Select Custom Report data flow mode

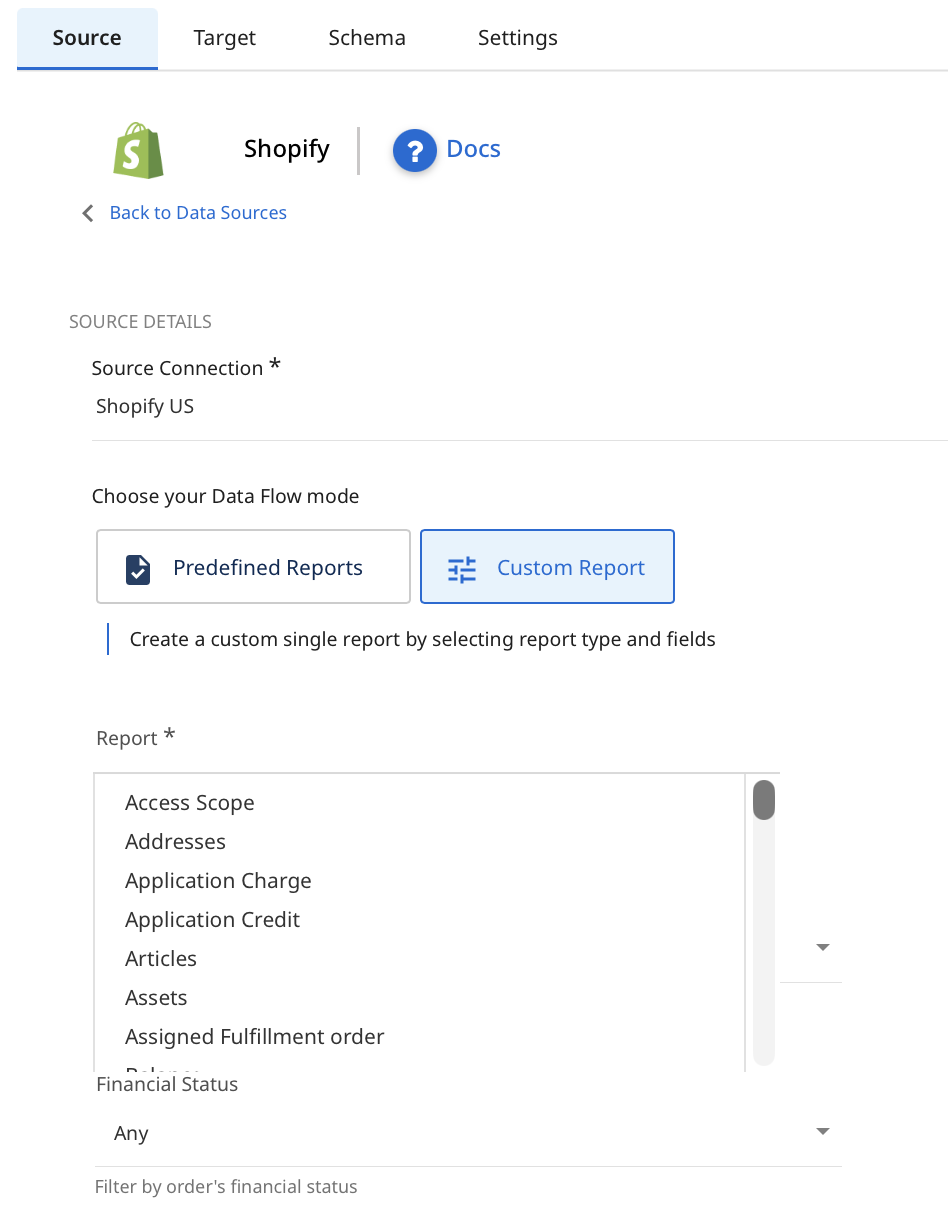(x=547, y=567)
